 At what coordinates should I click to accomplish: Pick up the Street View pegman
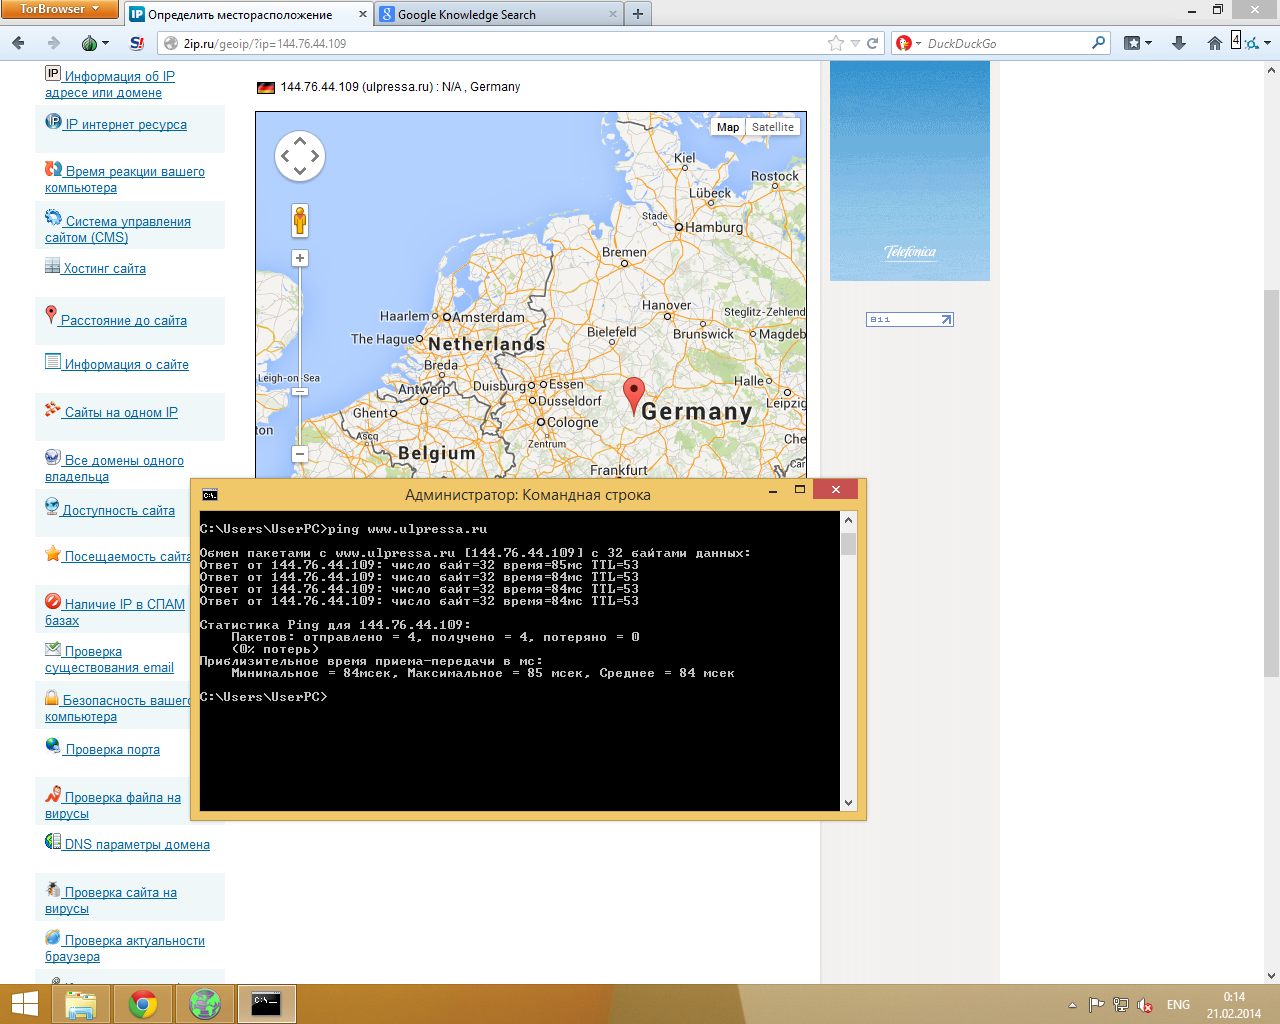coord(300,220)
